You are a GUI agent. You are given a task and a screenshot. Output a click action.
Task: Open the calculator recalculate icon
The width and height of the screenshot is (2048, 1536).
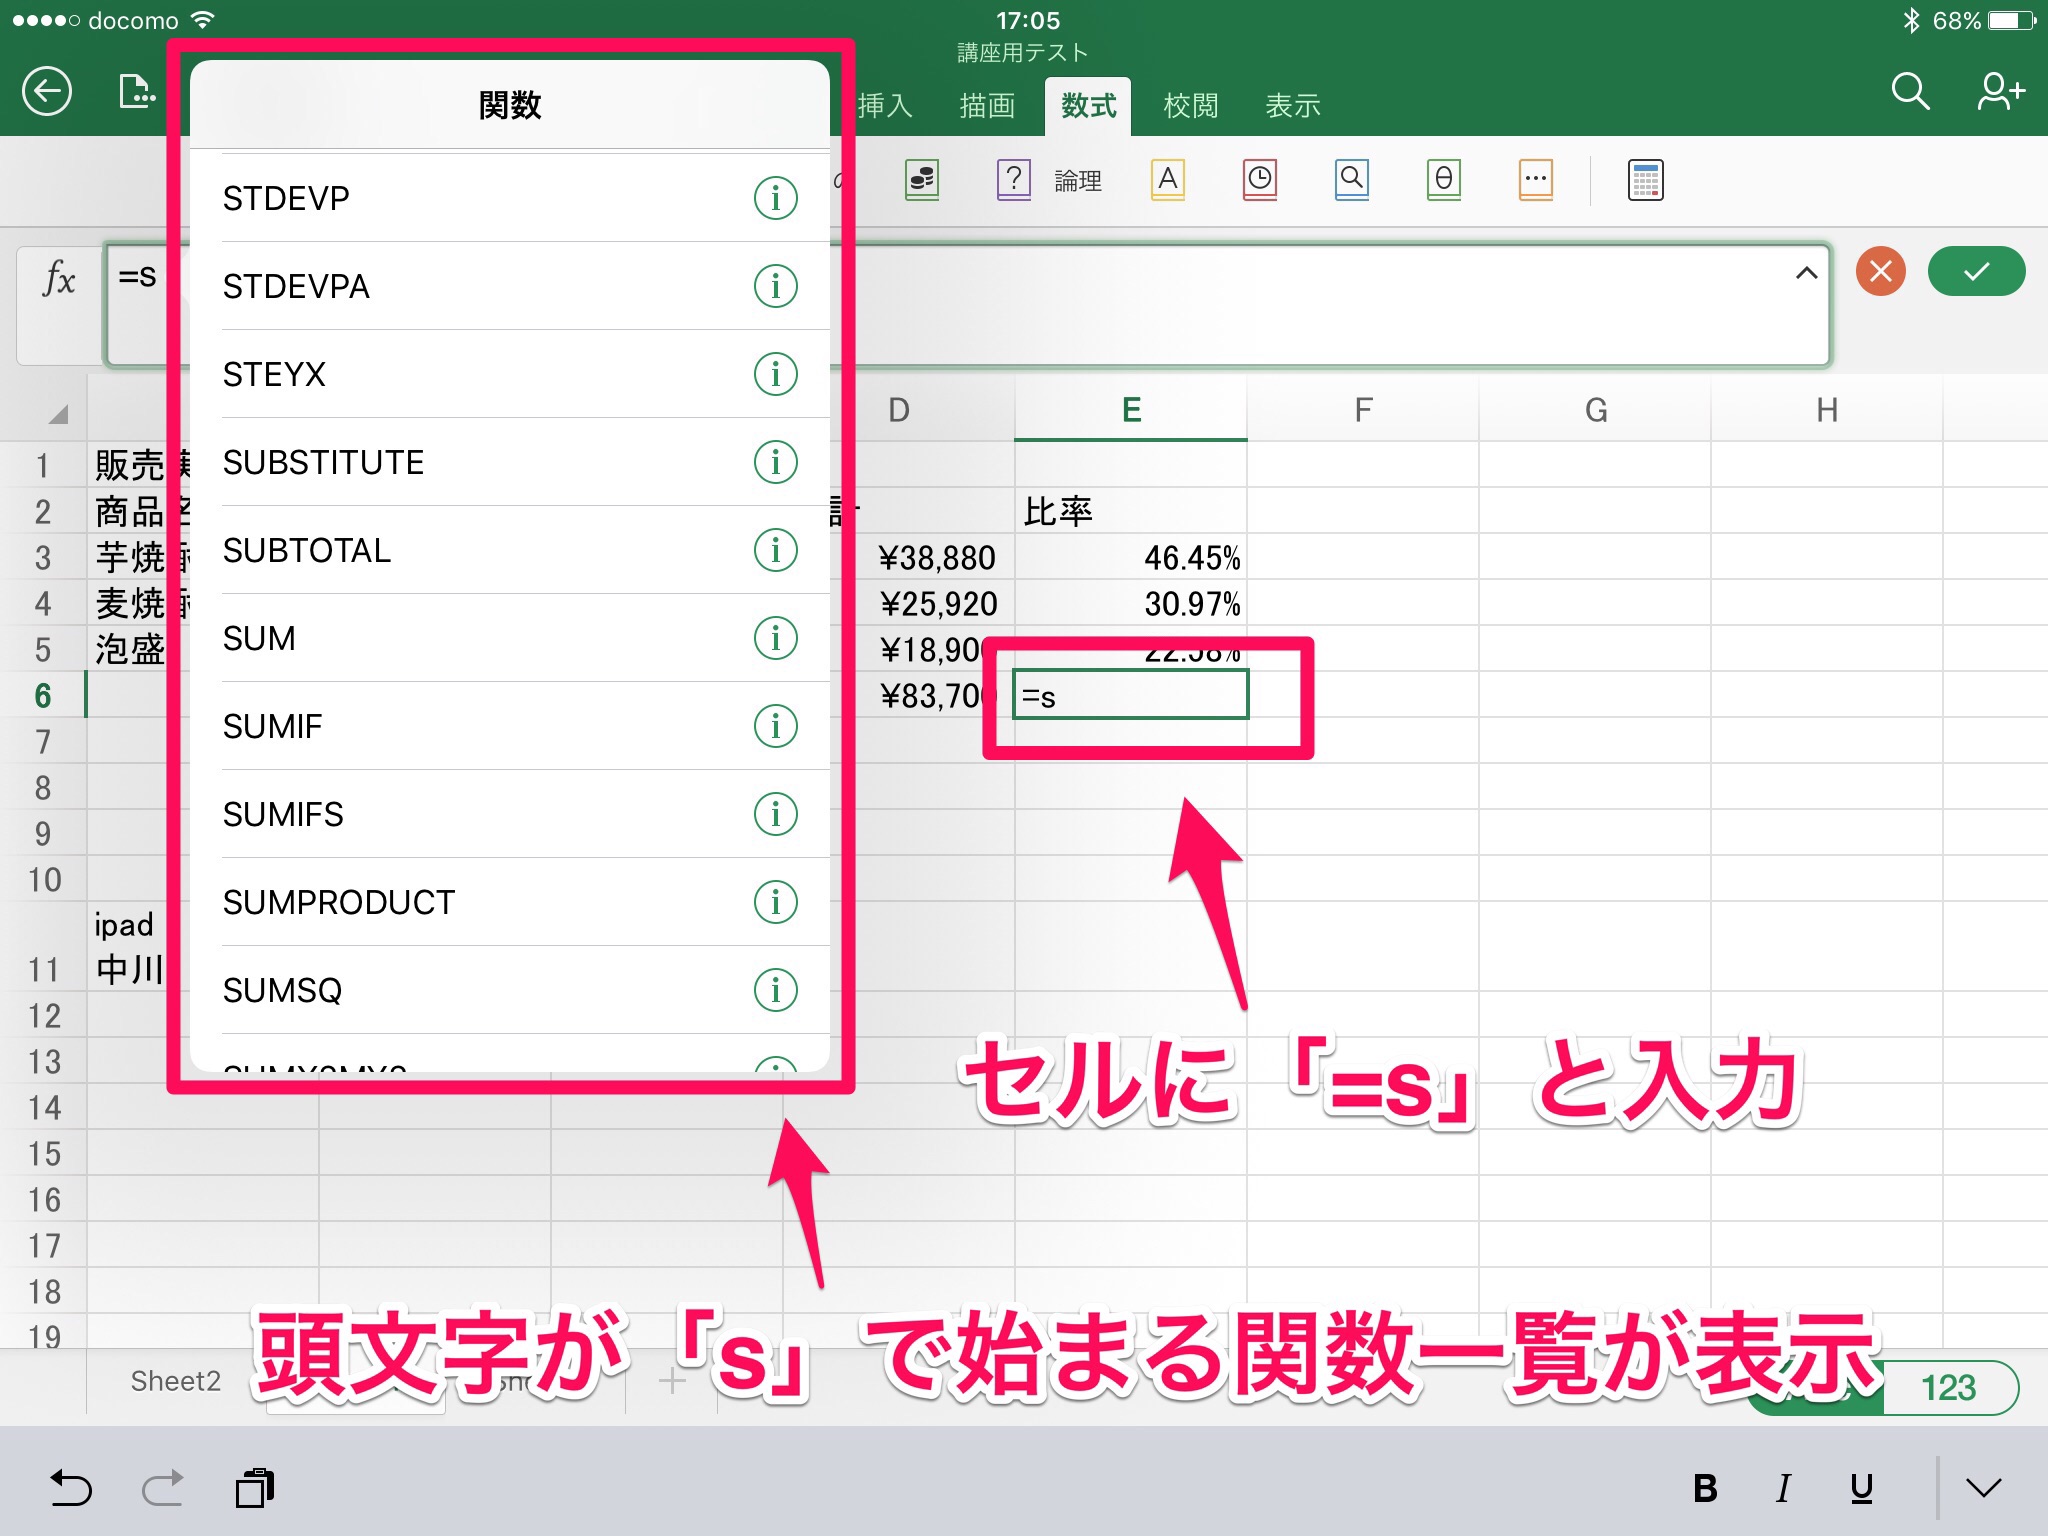coord(1645,180)
